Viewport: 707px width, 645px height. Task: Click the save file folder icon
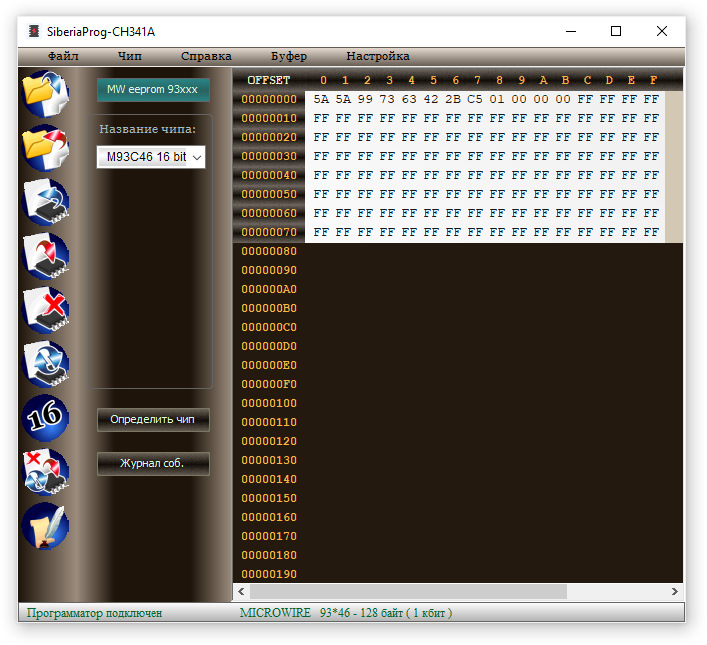click(x=45, y=147)
